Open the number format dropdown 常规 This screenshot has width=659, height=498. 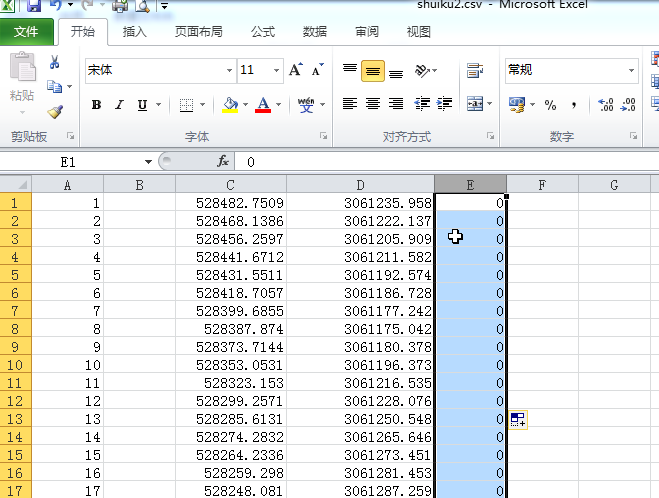click(570, 70)
